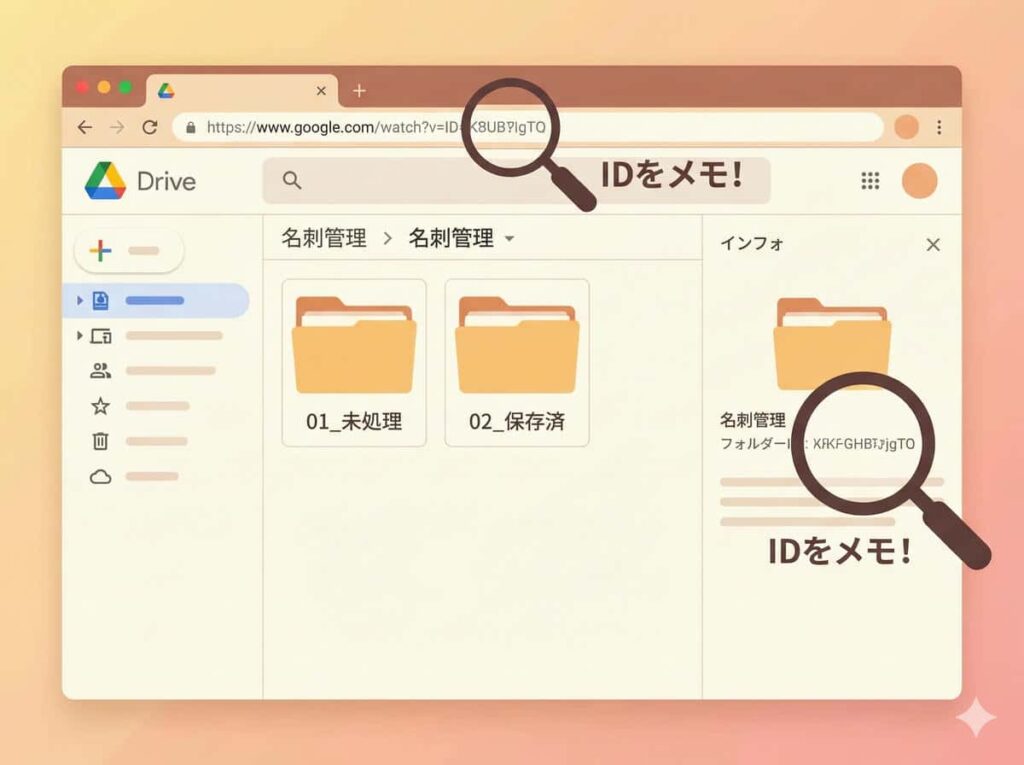1024x765 pixels.
Task: Open the Google apps grid
Action: 870,180
